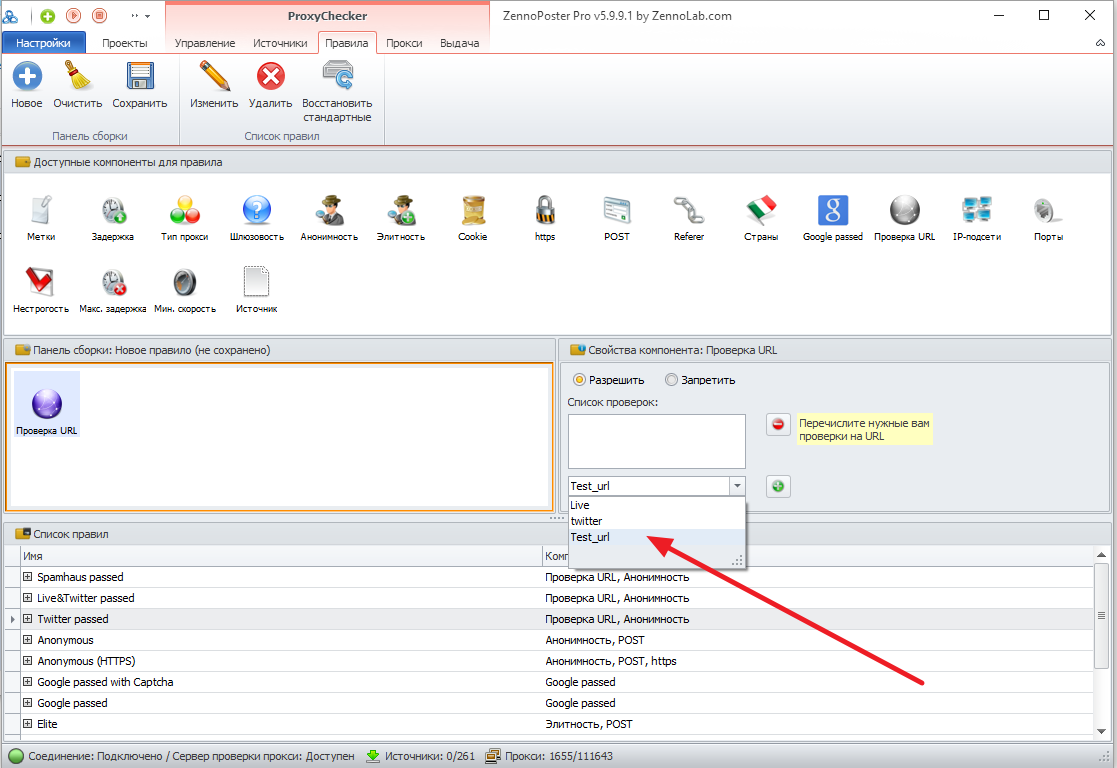
Task: Select the Анонимность component icon
Action: pos(329,211)
